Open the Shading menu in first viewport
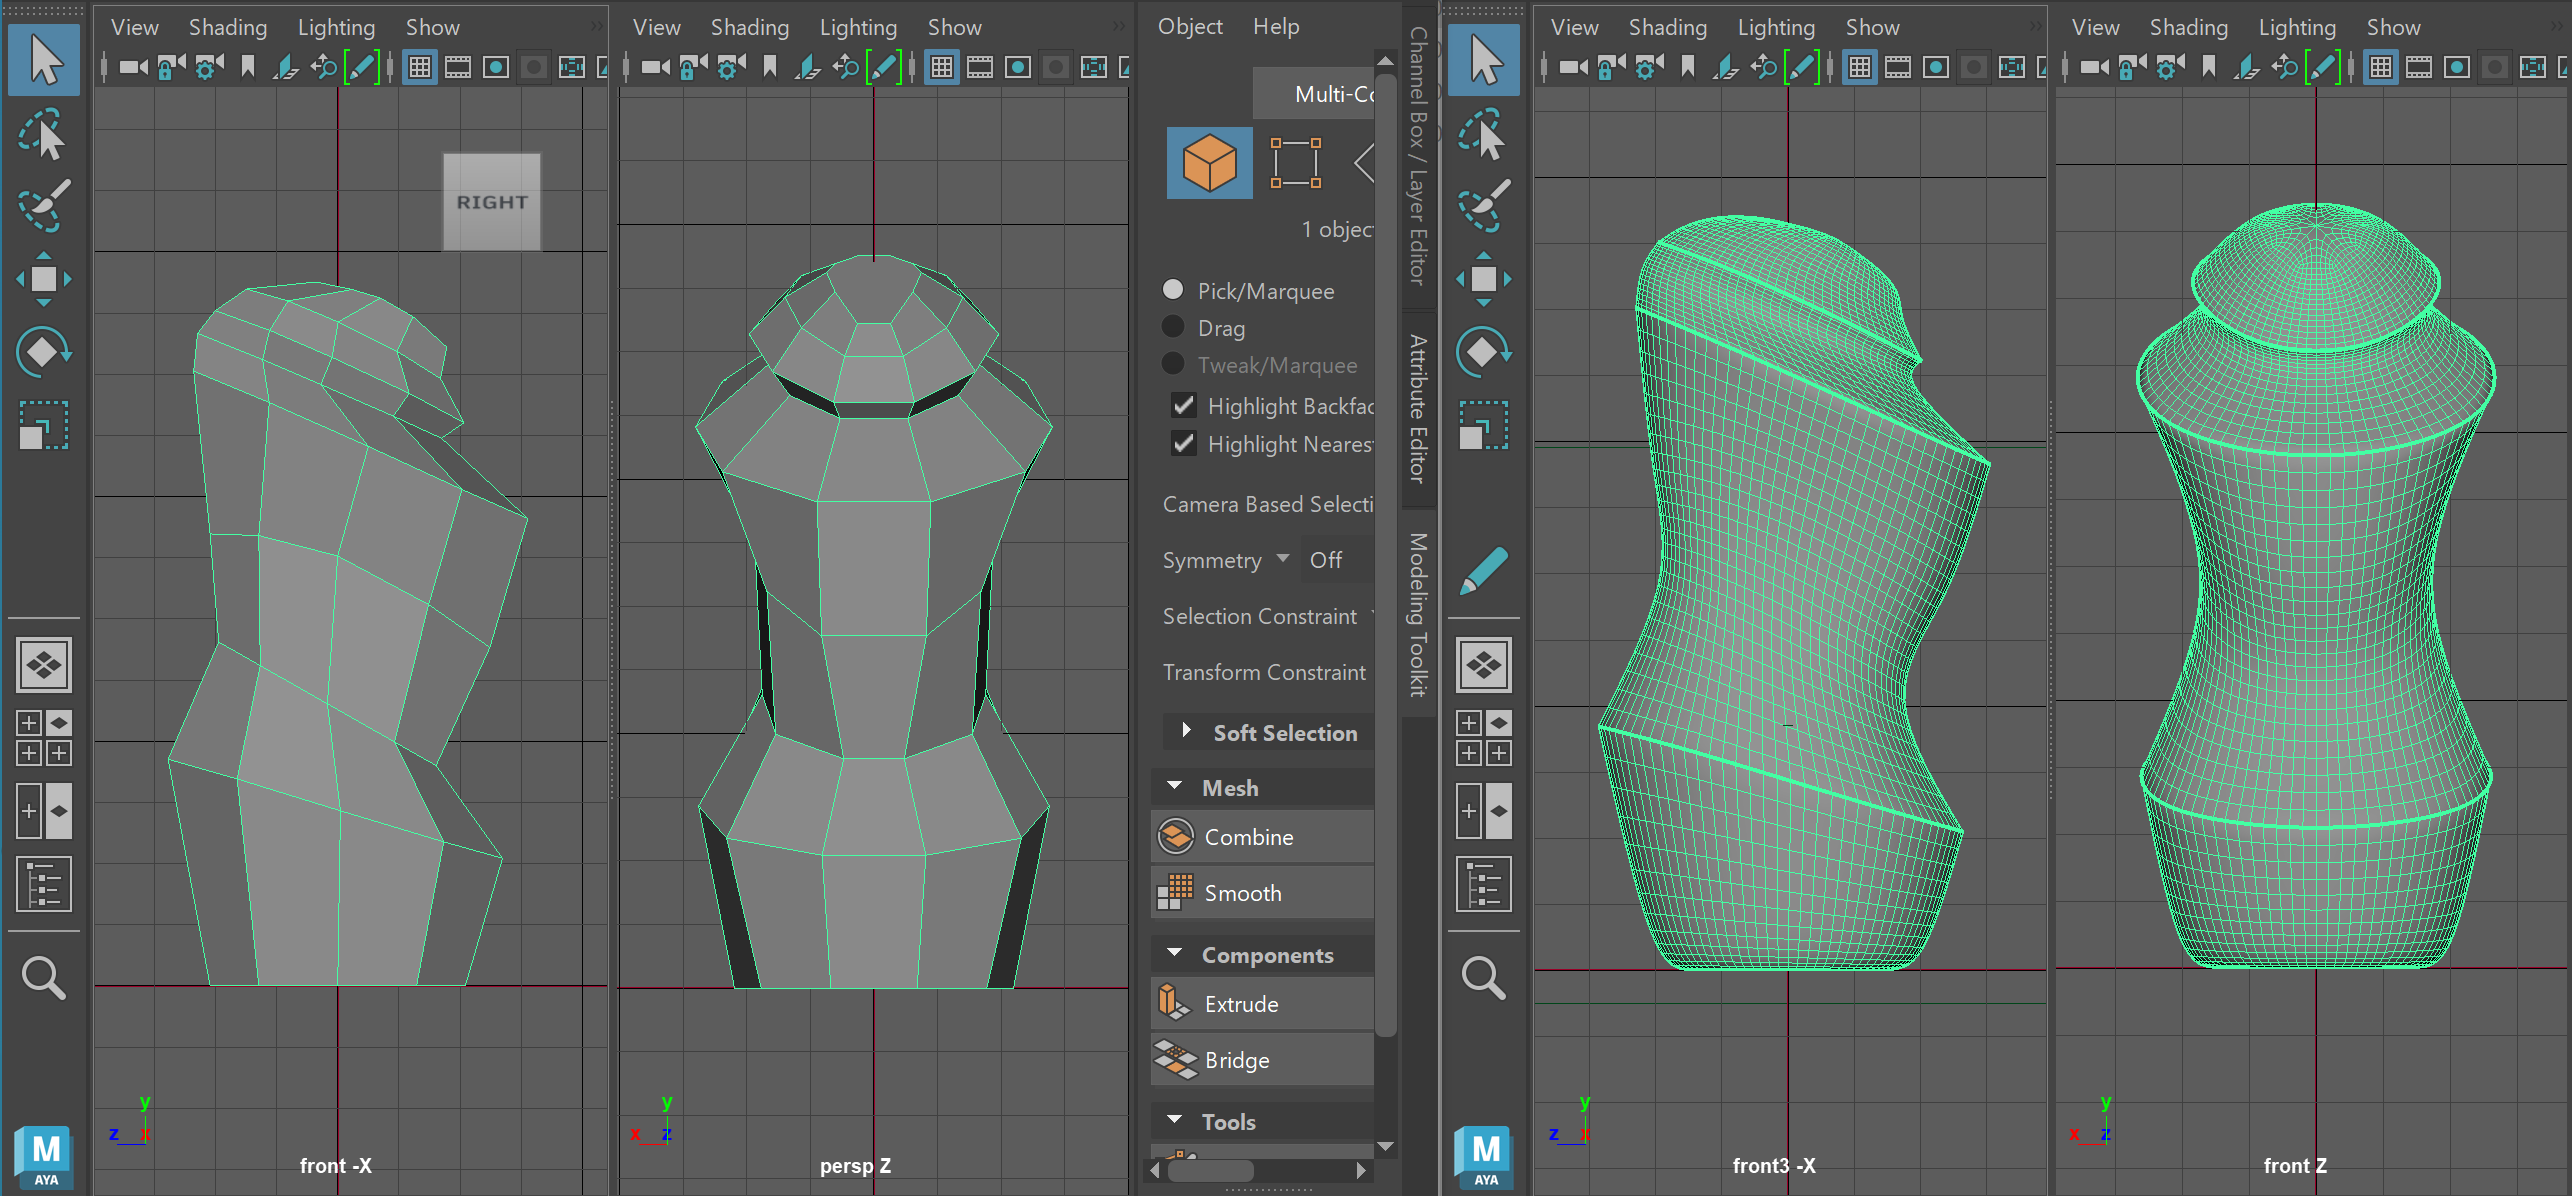The width and height of the screenshot is (2572, 1196). tap(227, 27)
